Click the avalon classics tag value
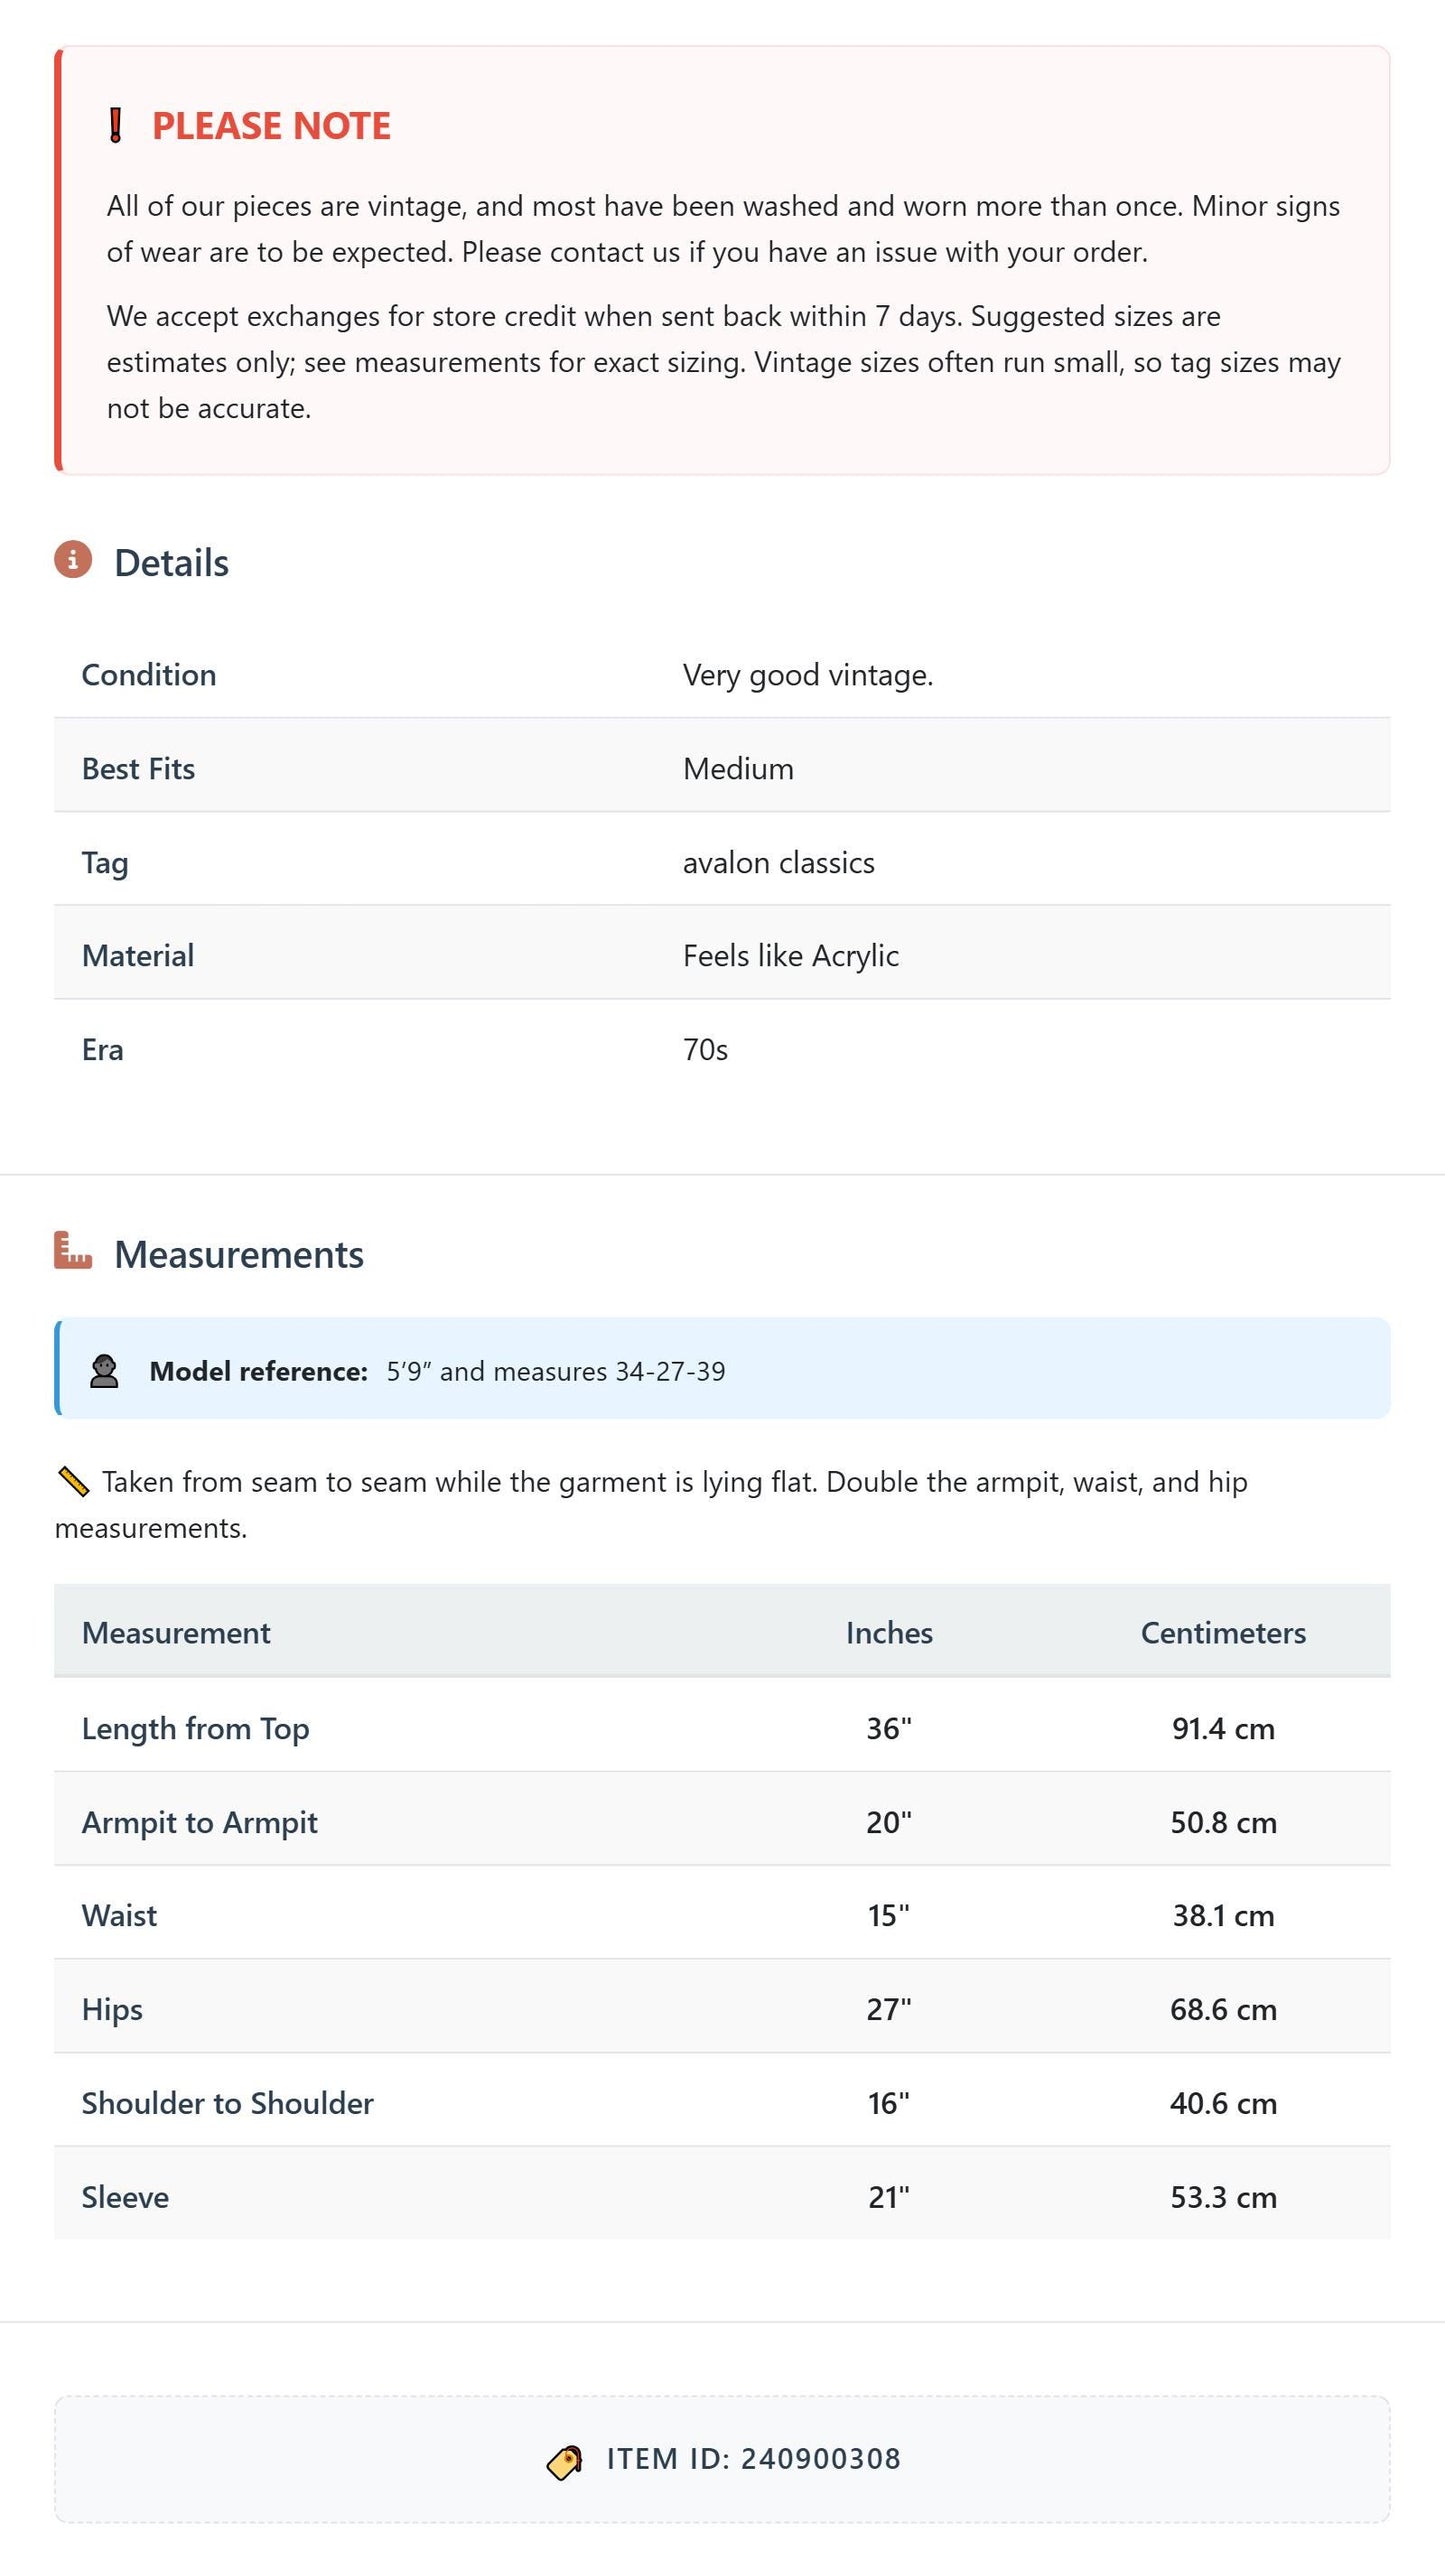Viewport: 1445px width, 2570px height. 779,863
